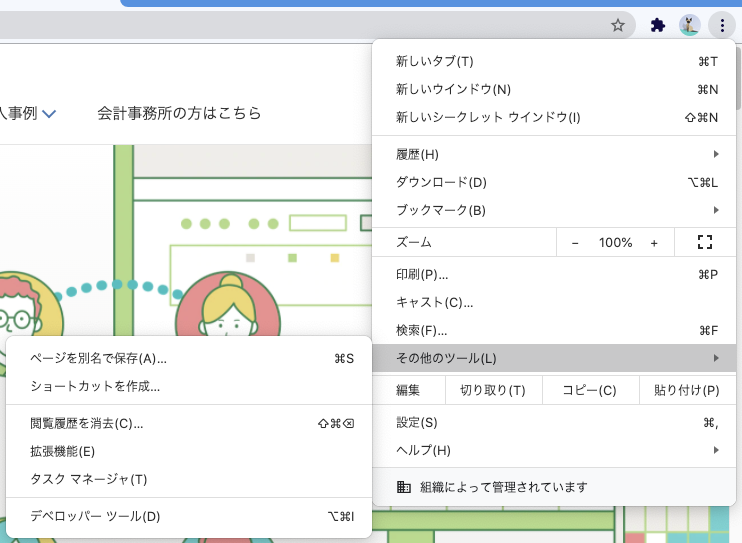Increase zoom with the plus button

[x=654, y=243]
